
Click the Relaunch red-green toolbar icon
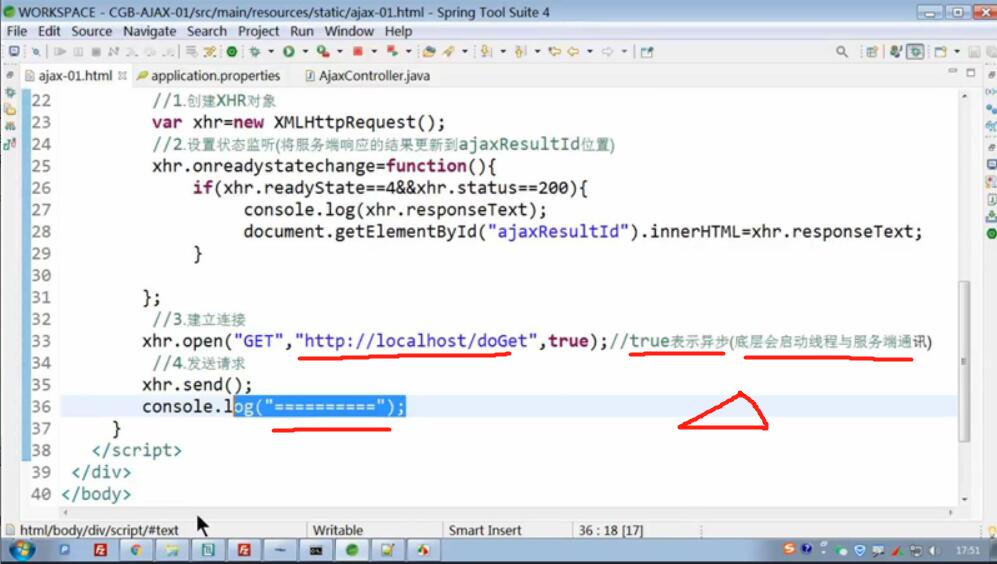[x=392, y=52]
